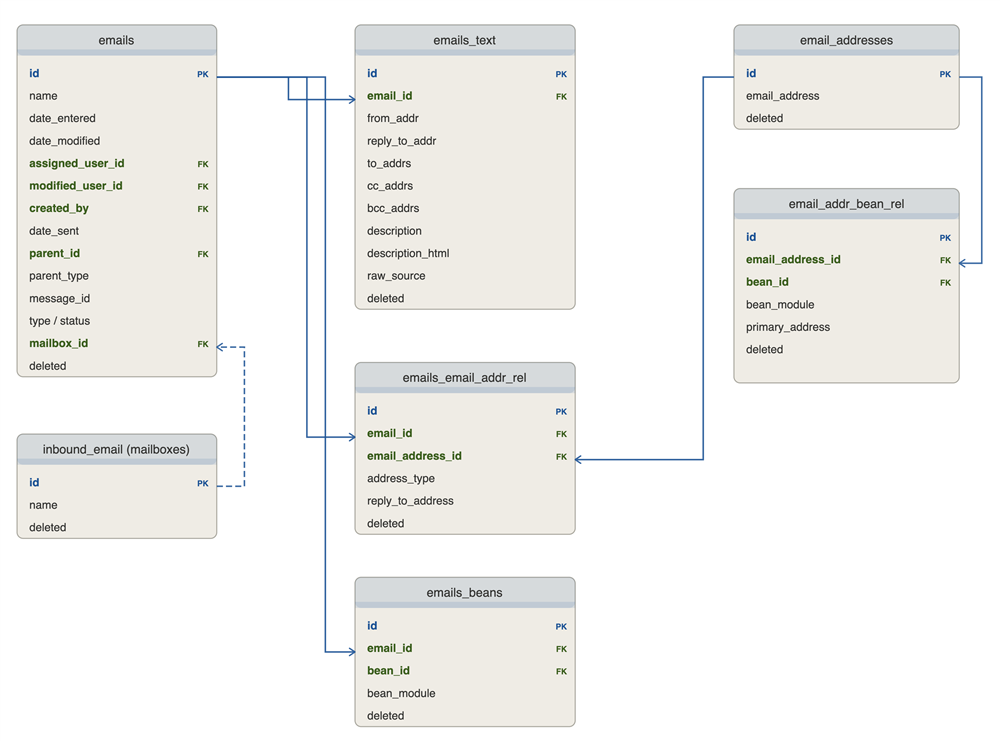The height and width of the screenshot is (741, 1000).
Task: Select the parent_type field in emails
Action: tap(59, 276)
